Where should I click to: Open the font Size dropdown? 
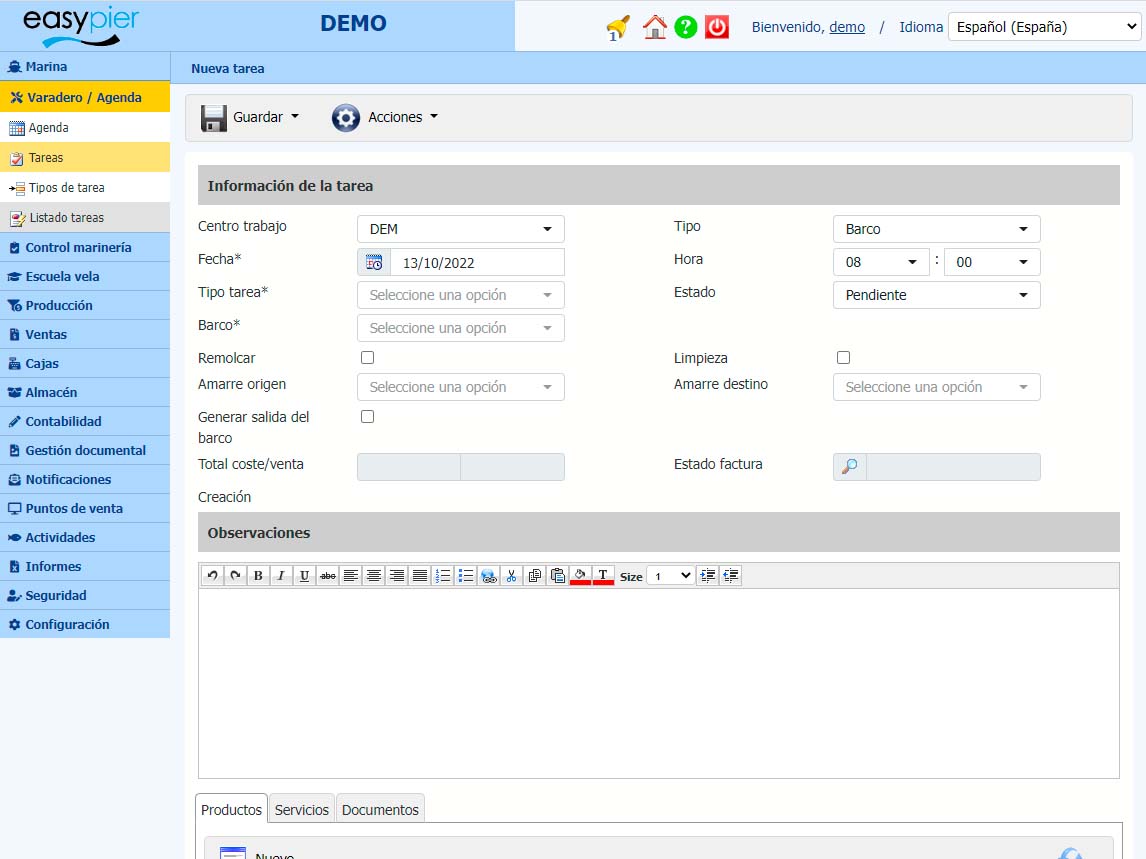[x=671, y=576]
